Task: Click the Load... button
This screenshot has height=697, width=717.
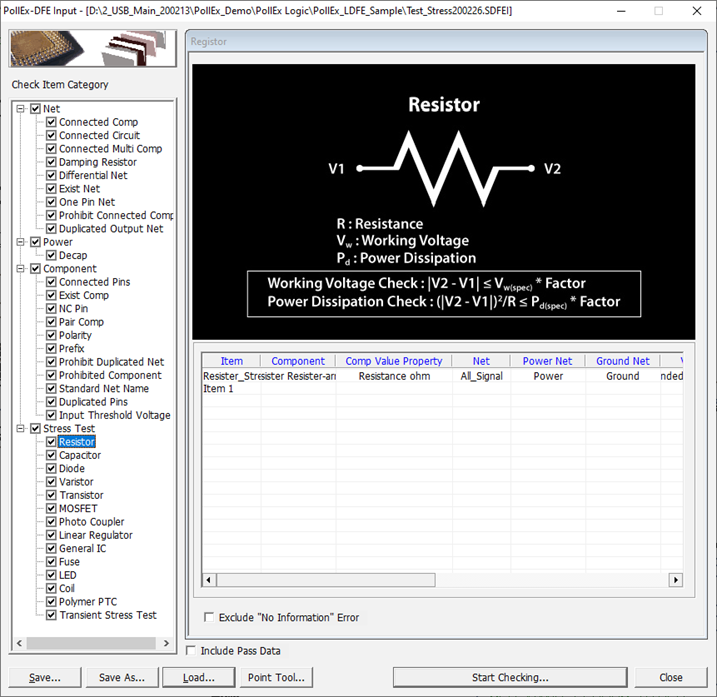Action: [x=198, y=677]
